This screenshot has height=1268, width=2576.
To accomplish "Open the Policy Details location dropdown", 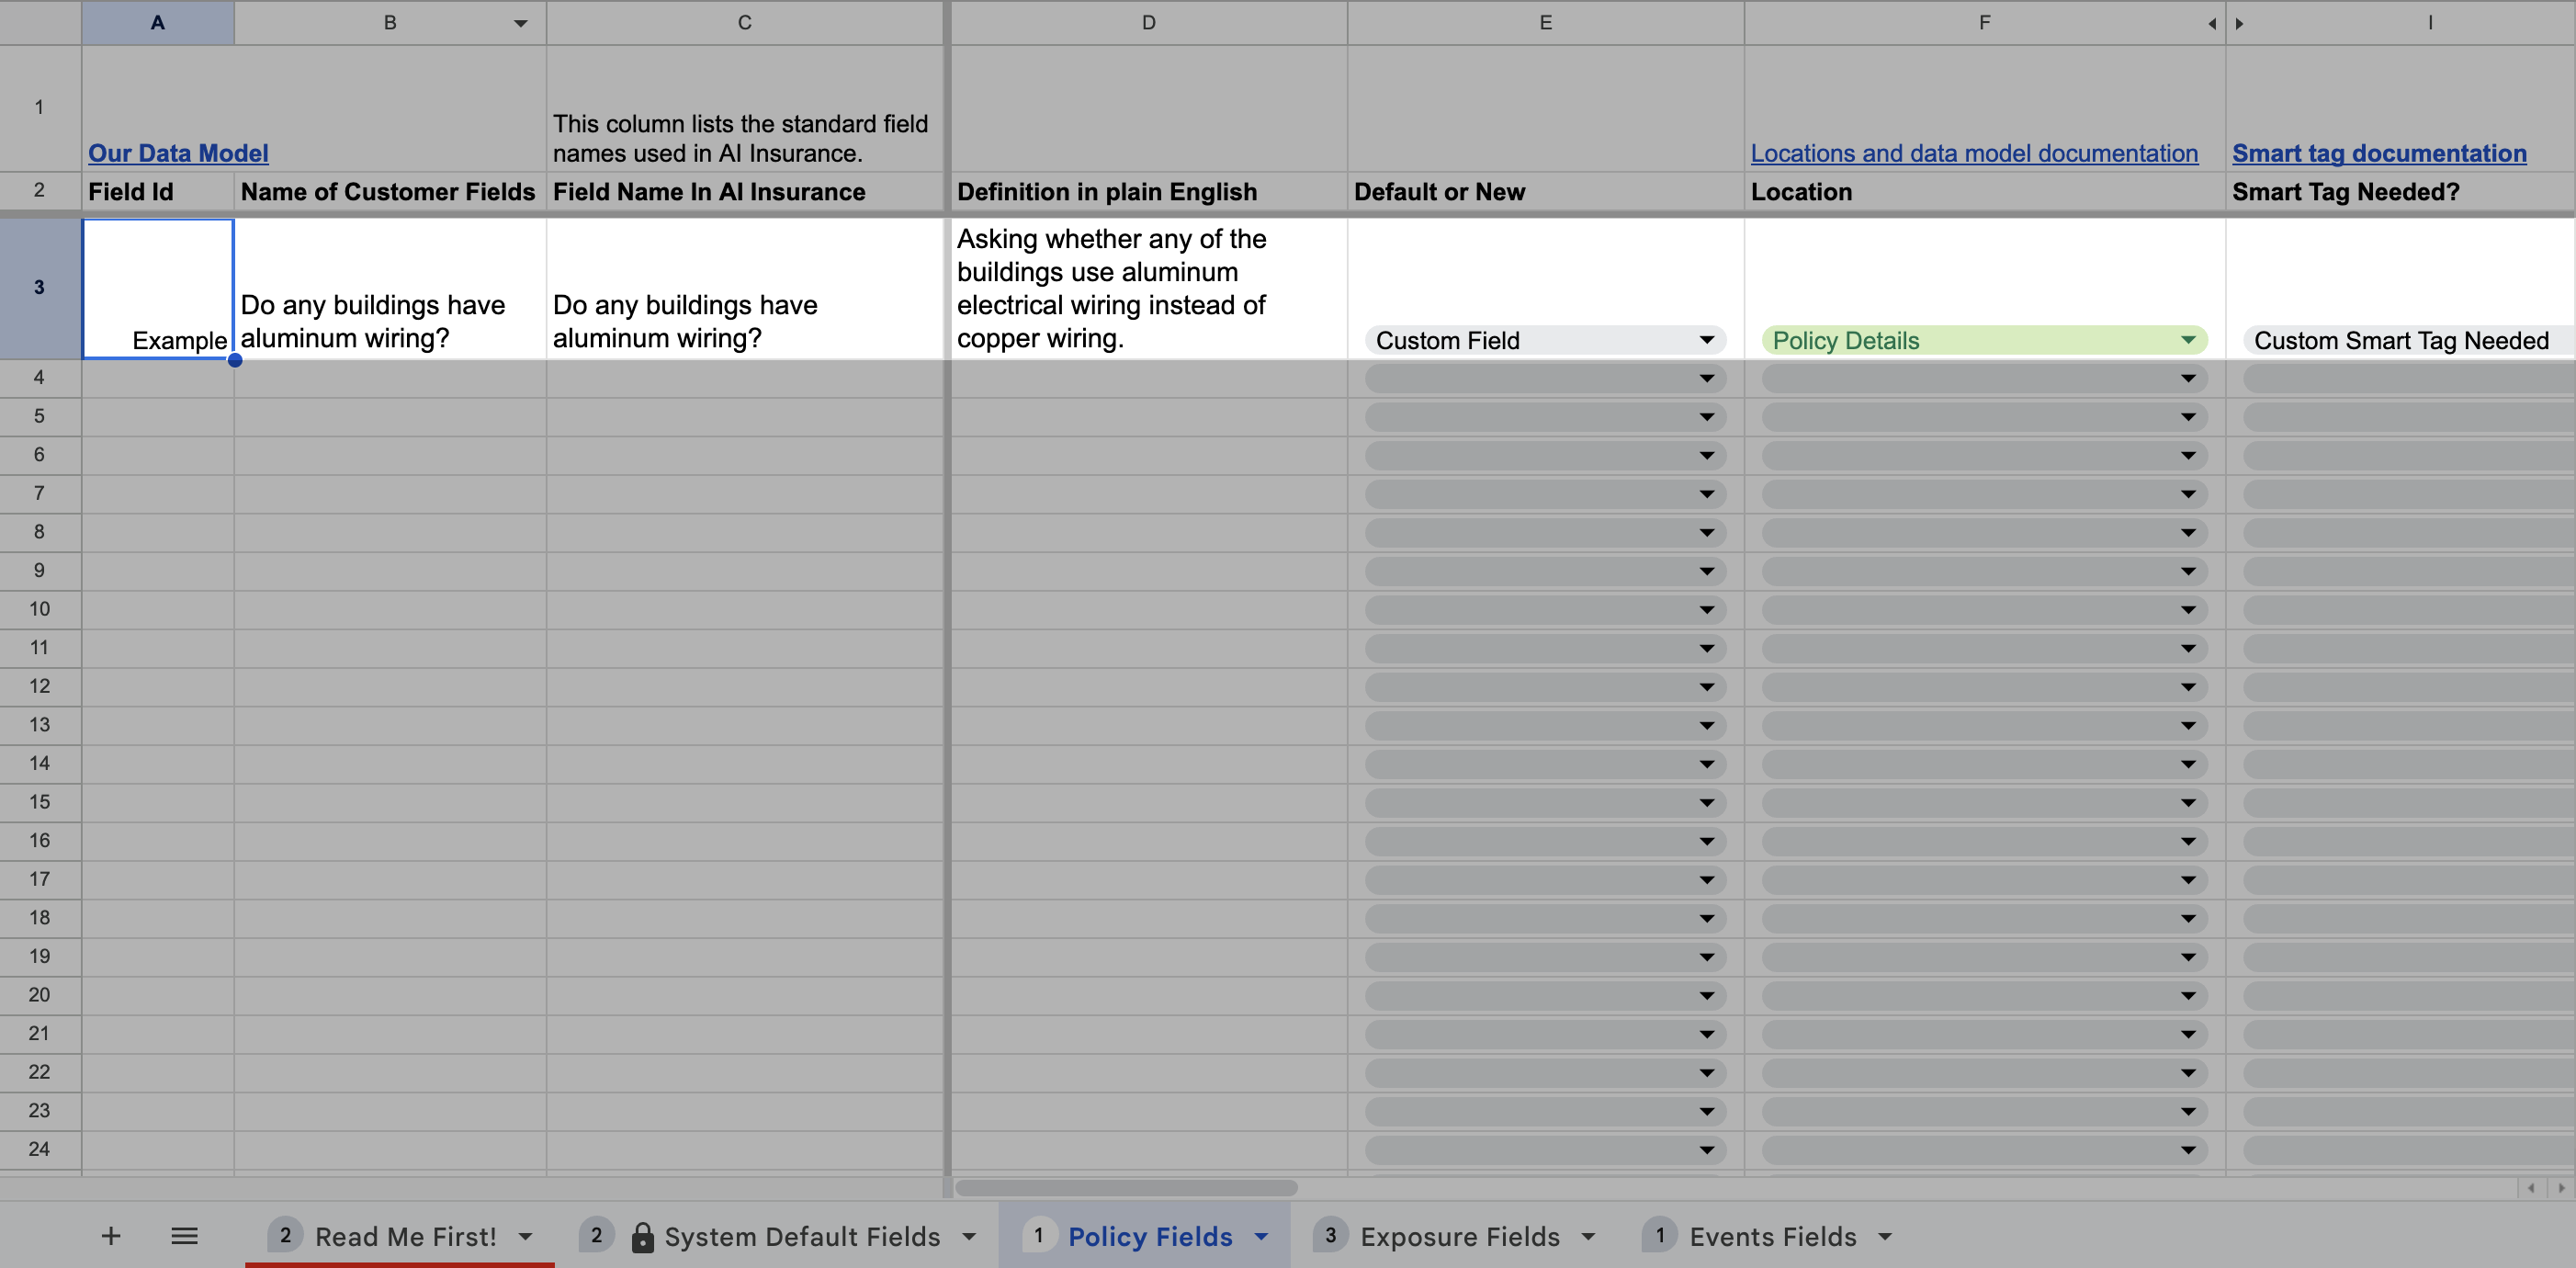I will click(2189, 340).
